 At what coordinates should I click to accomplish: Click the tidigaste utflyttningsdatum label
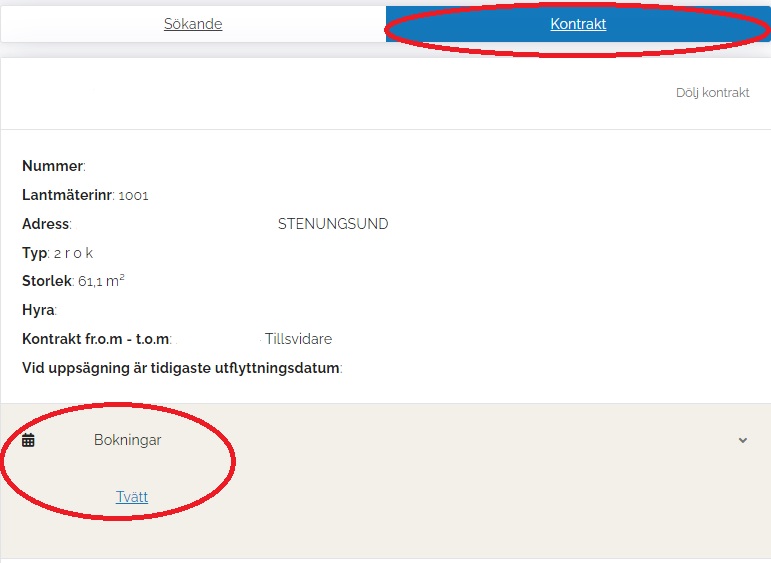click(x=180, y=368)
